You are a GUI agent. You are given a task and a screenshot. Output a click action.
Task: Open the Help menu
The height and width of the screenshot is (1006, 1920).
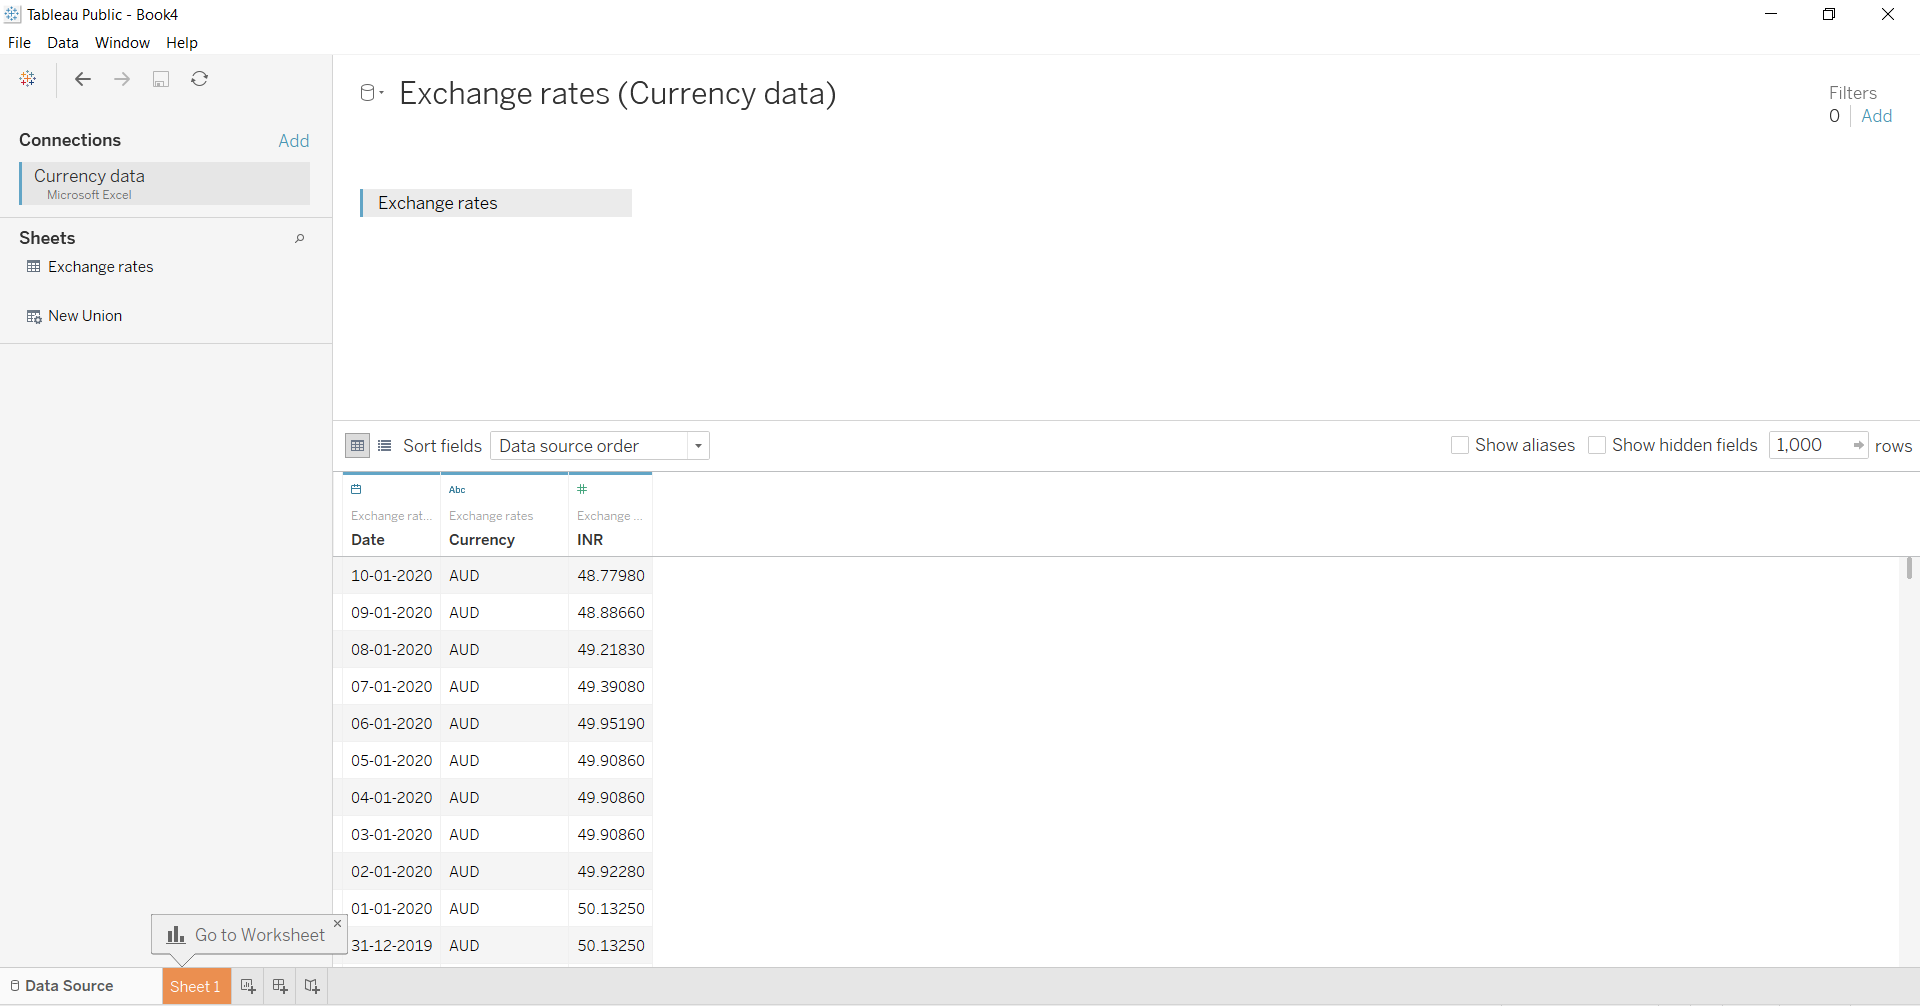[182, 43]
